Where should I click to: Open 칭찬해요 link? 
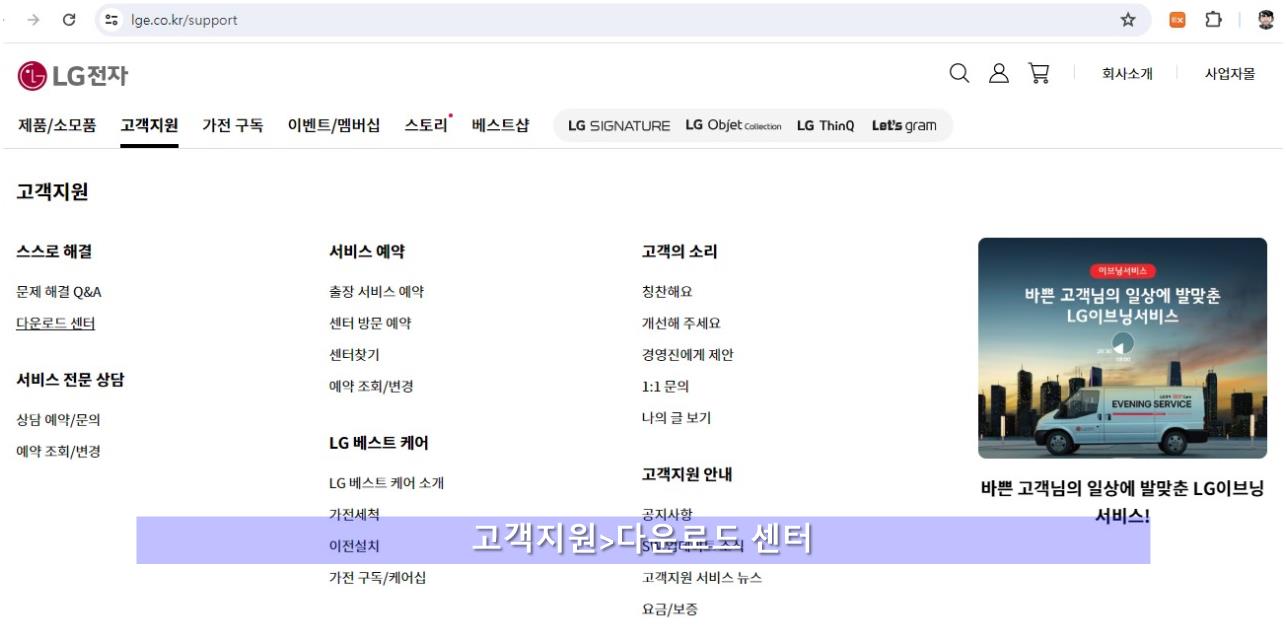tap(667, 292)
